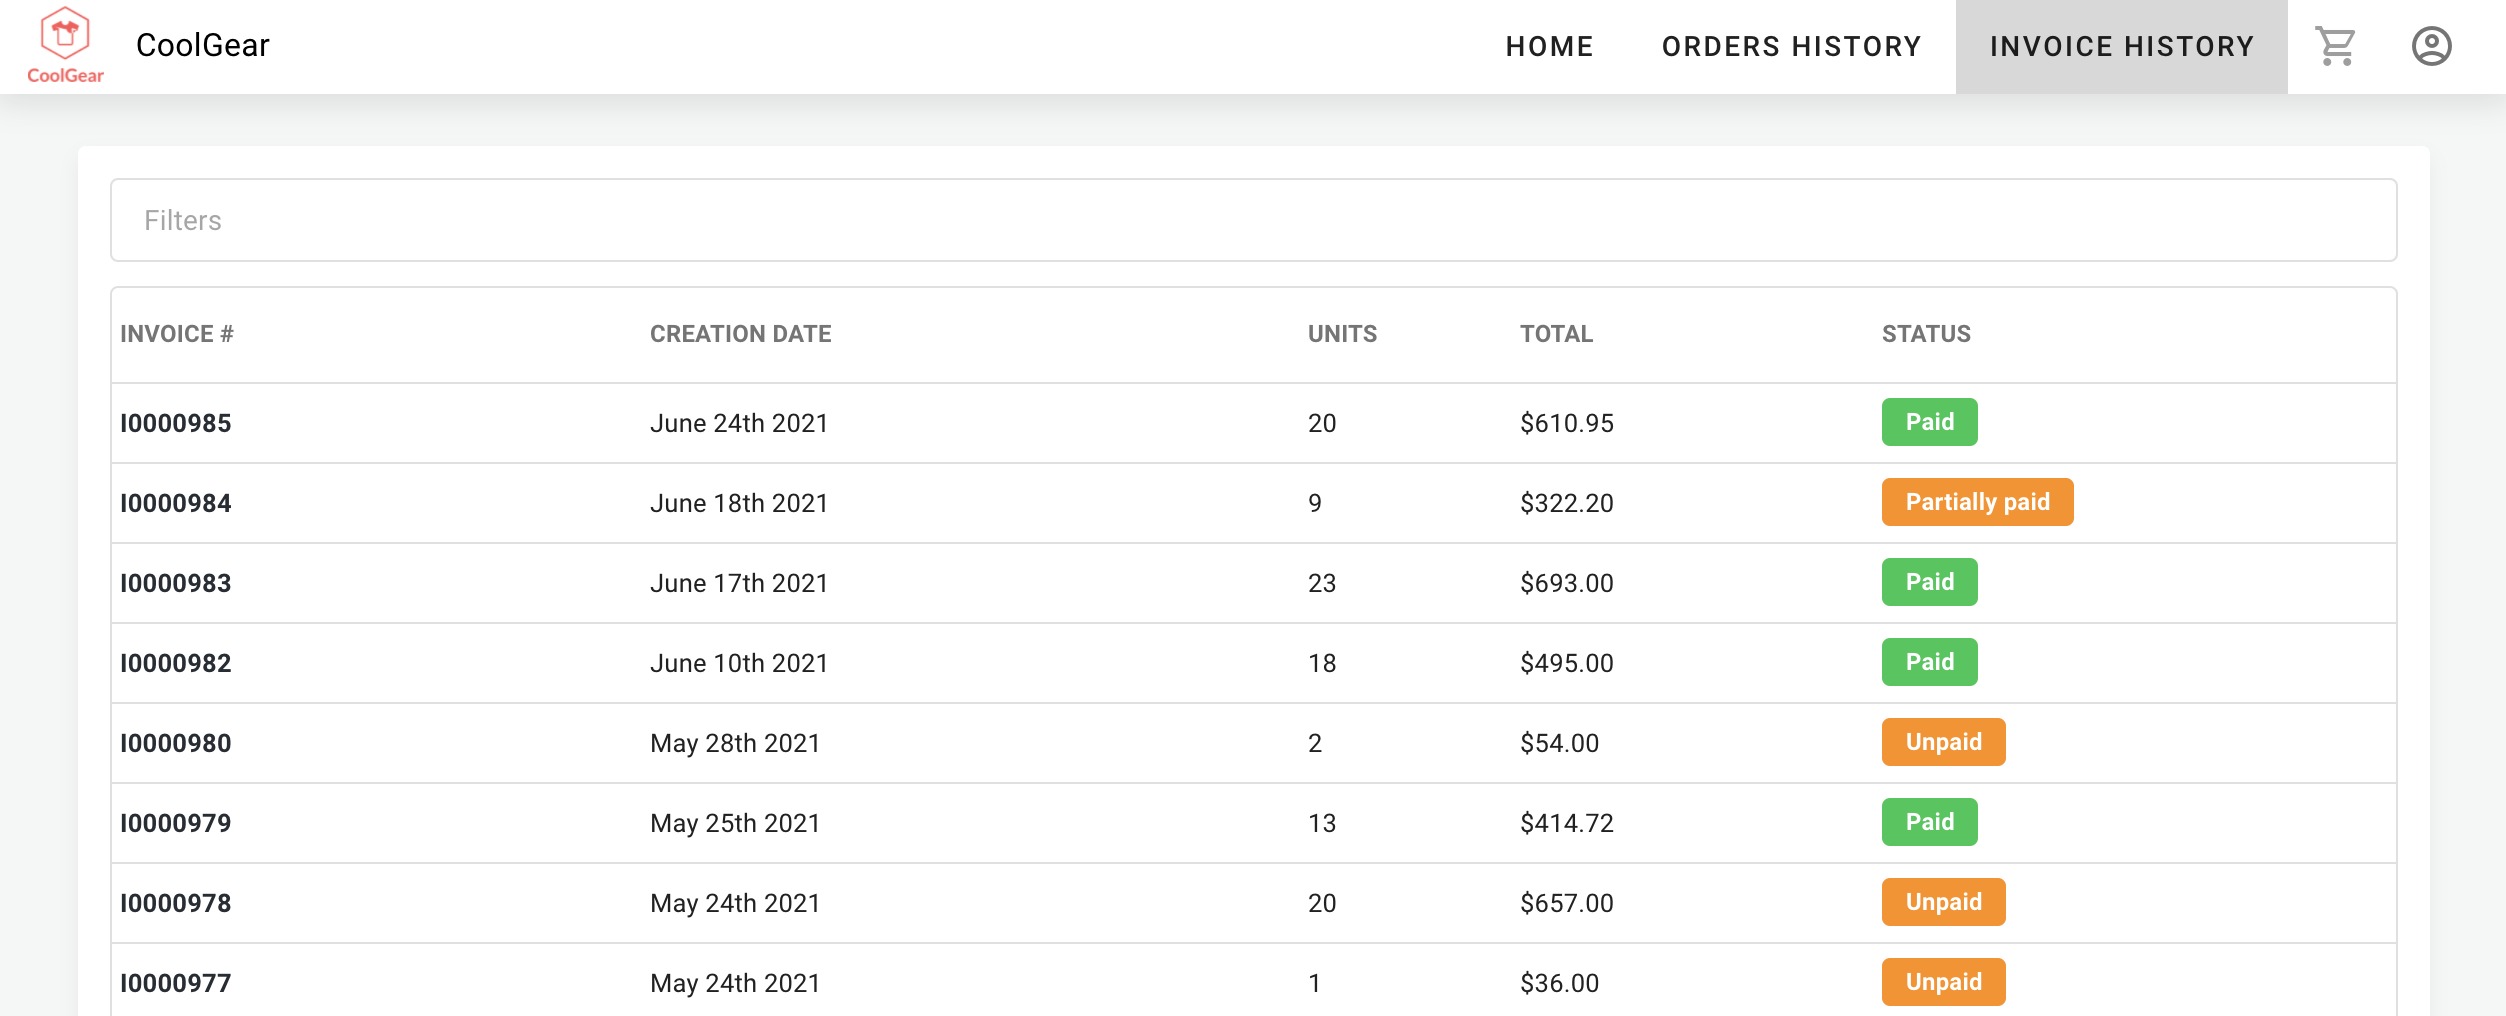This screenshot has width=2506, height=1016.
Task: Open the shopping cart
Action: 2335,46
